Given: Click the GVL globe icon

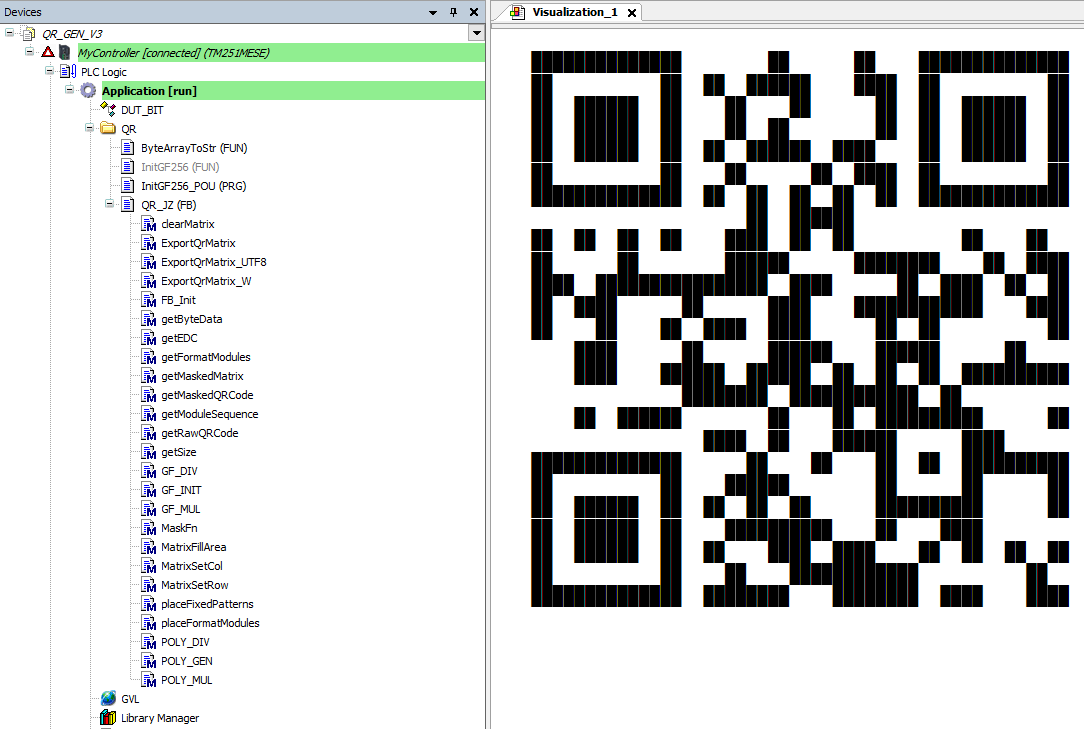Looking at the screenshot, I should click(108, 699).
